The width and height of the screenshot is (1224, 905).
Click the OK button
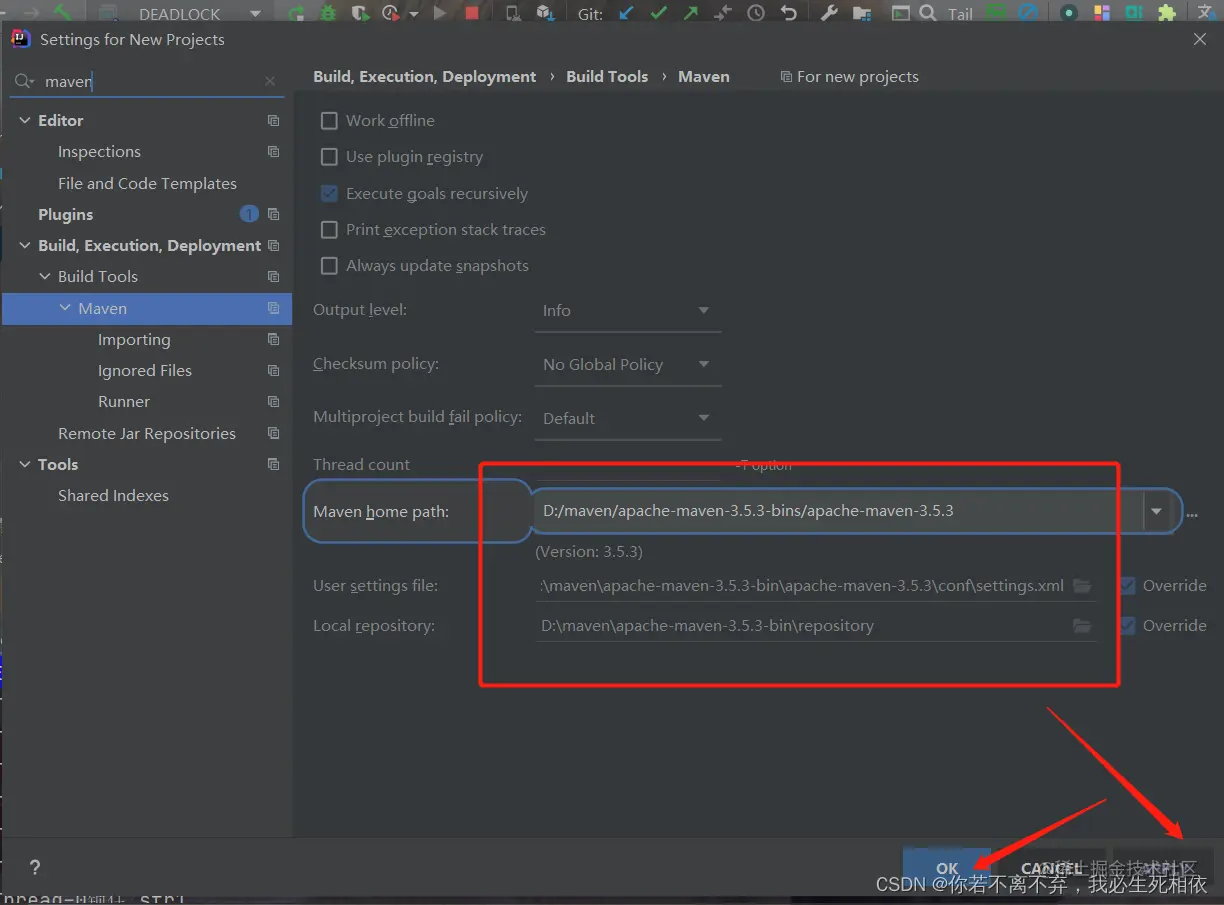click(947, 868)
